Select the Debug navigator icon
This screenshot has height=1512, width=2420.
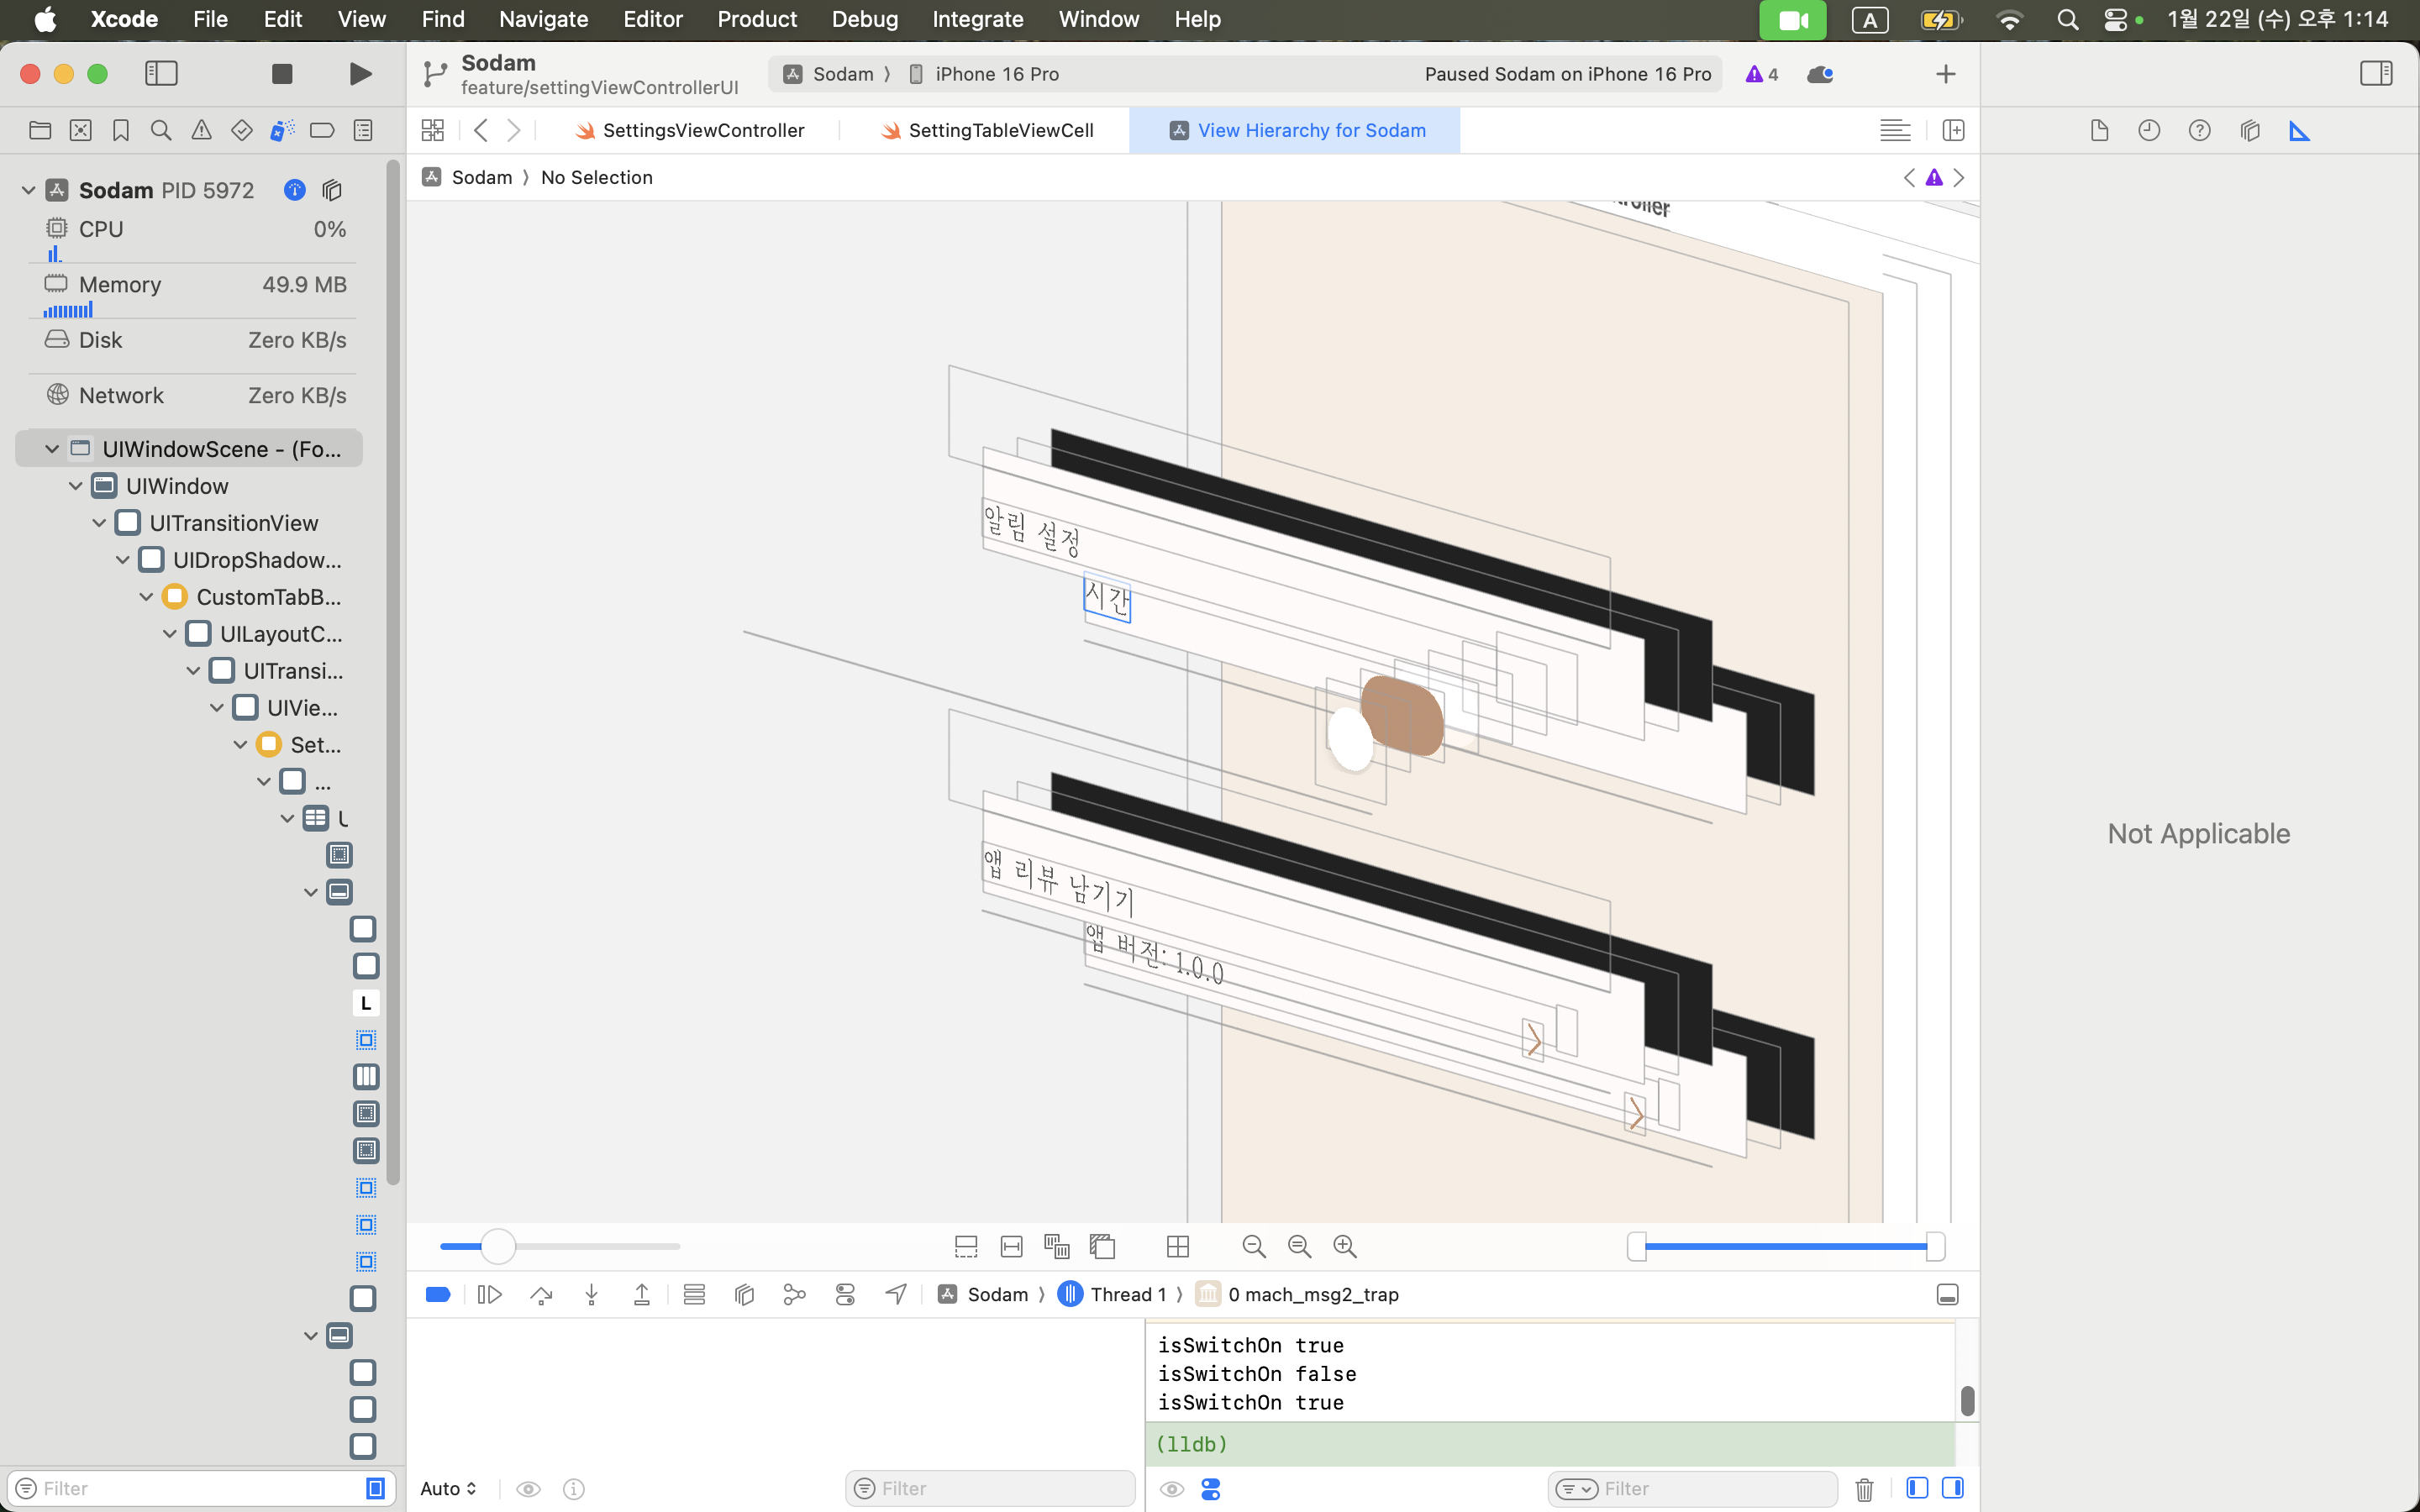click(x=283, y=130)
